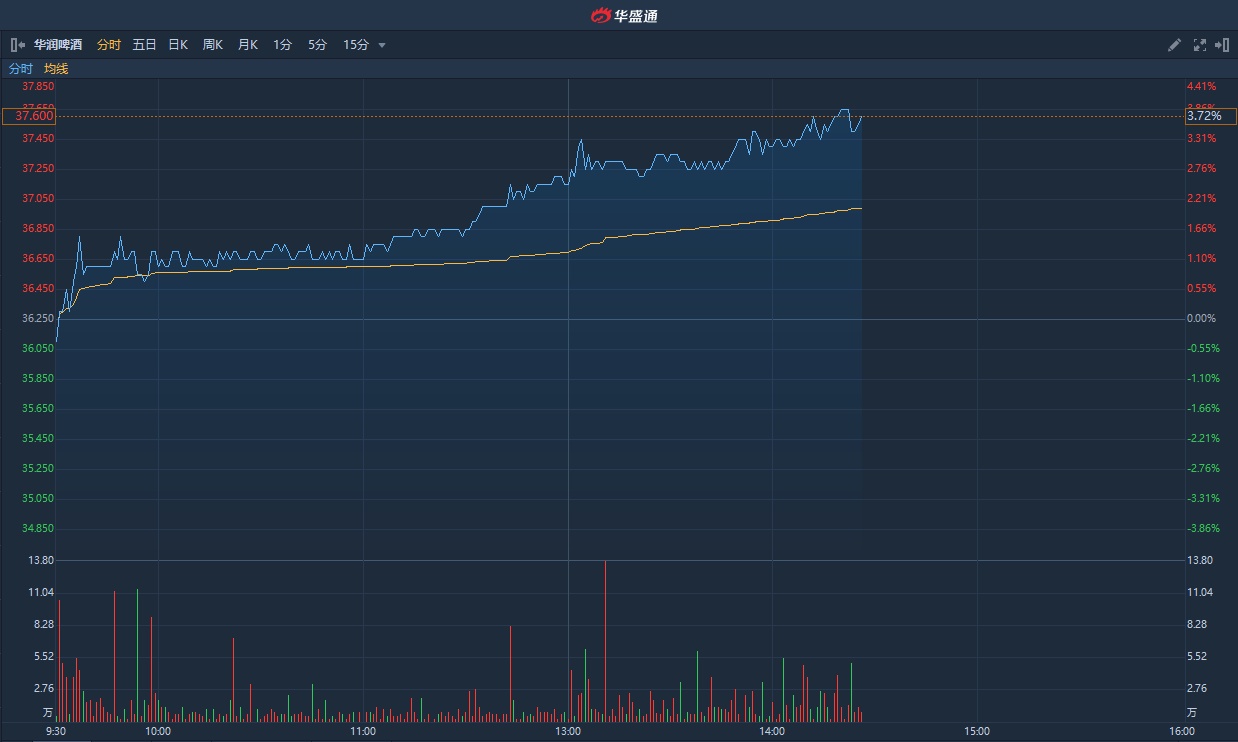
Task: Open the more time periods dropdown arrow
Action: point(382,45)
